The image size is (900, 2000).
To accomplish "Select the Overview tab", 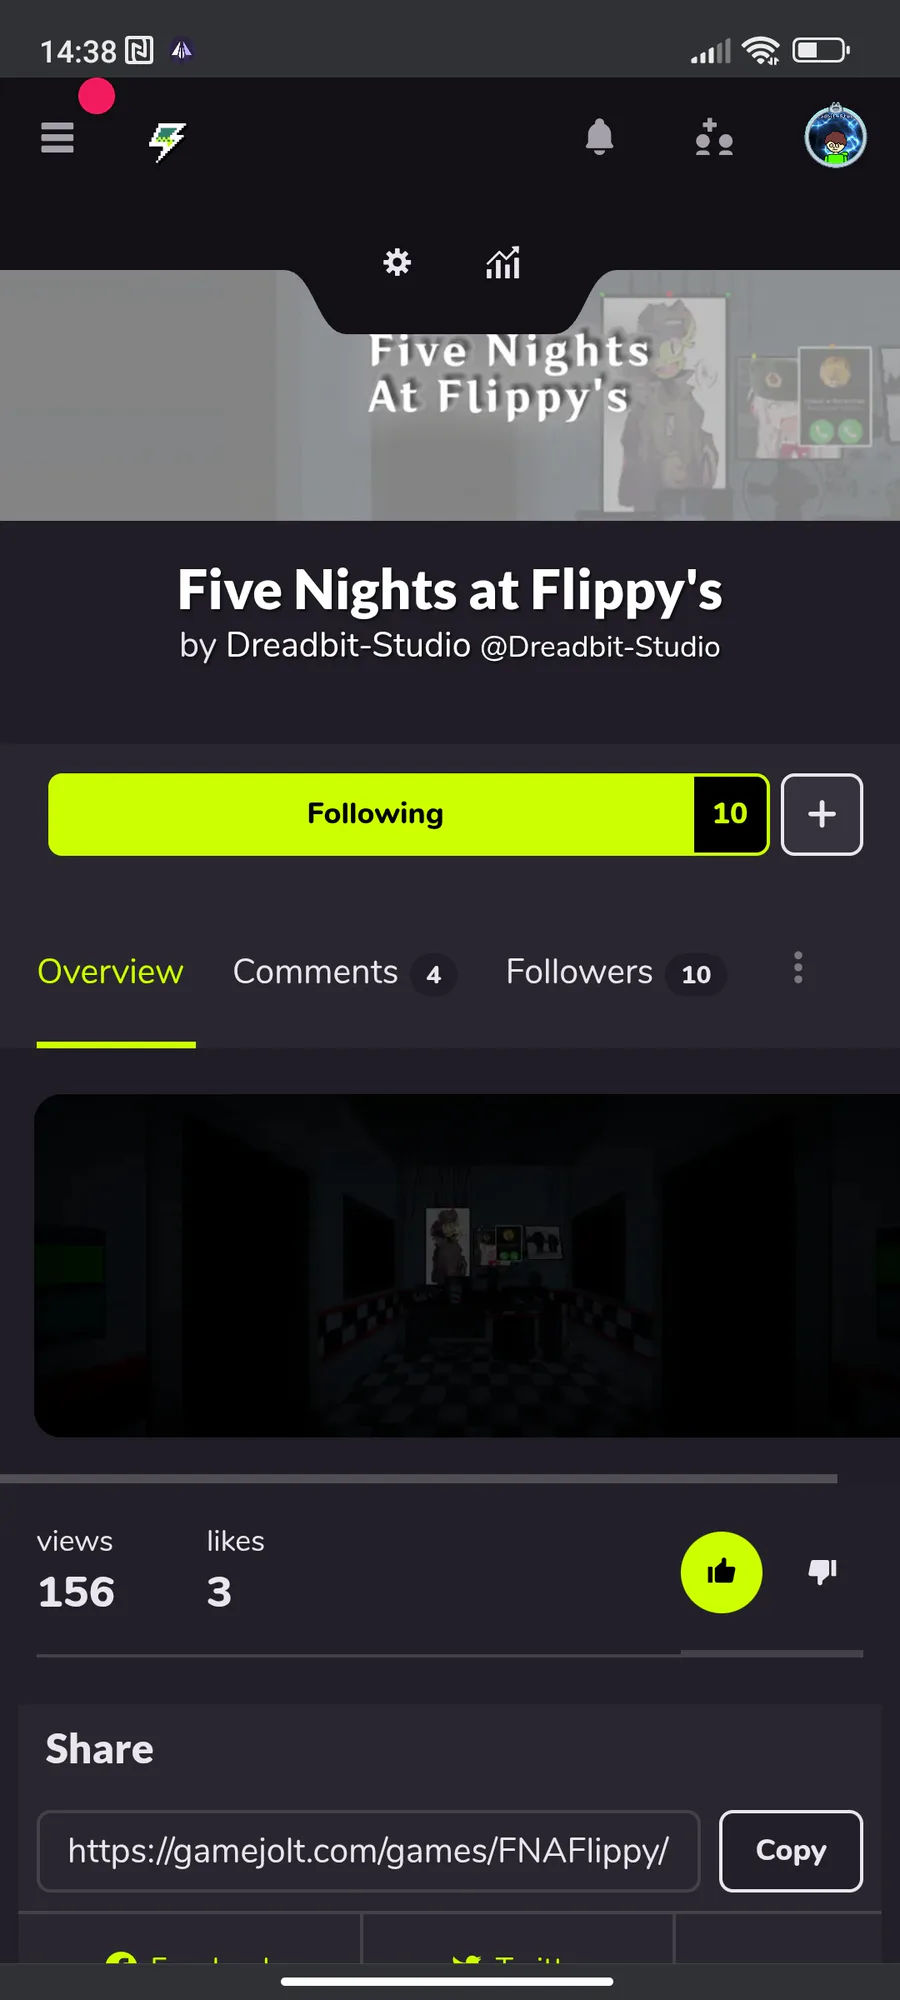I will click(110, 972).
